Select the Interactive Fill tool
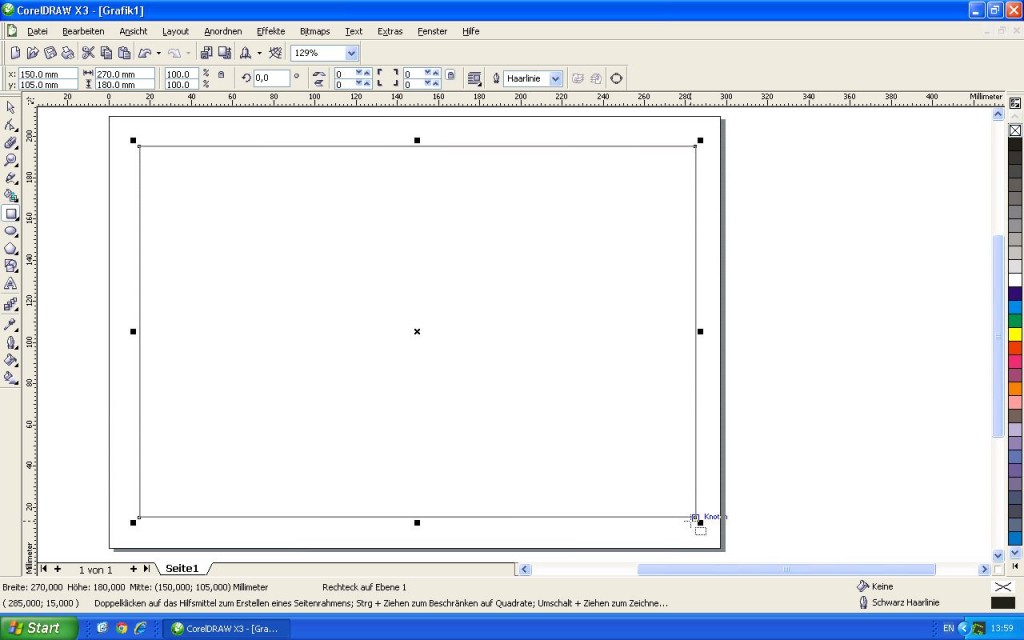This screenshot has width=1024, height=640. point(10,377)
